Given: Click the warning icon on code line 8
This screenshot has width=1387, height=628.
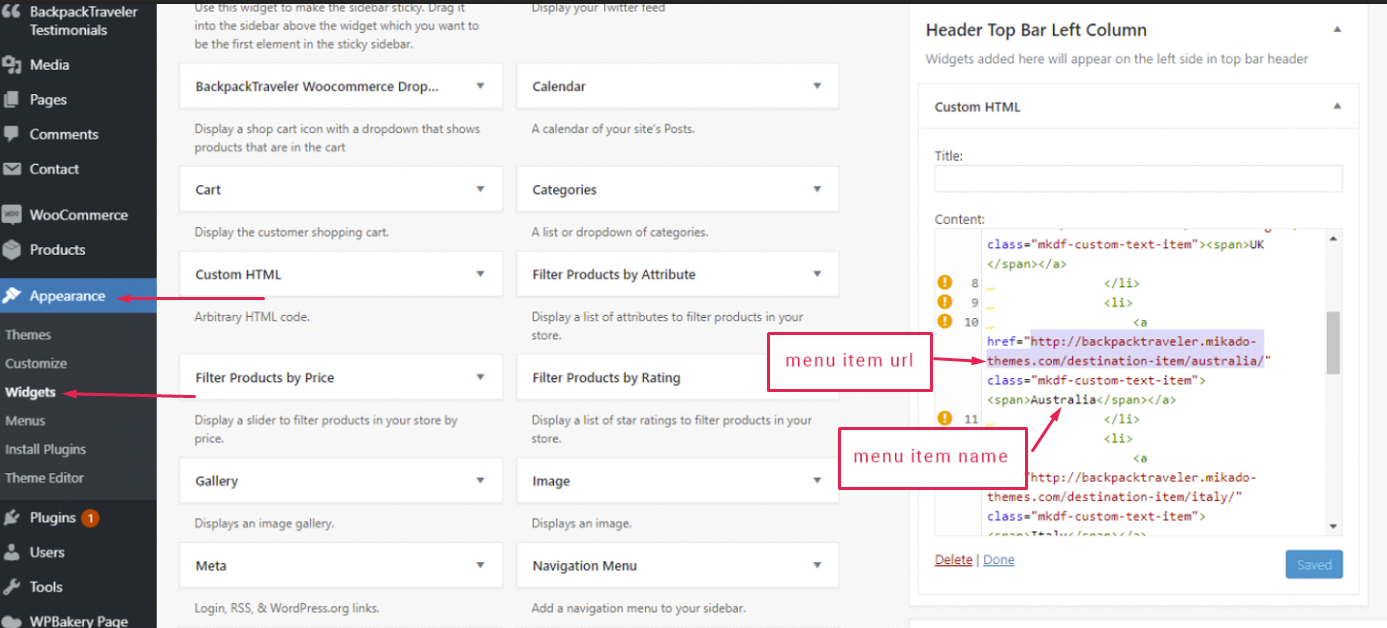Looking at the screenshot, I should [x=944, y=283].
